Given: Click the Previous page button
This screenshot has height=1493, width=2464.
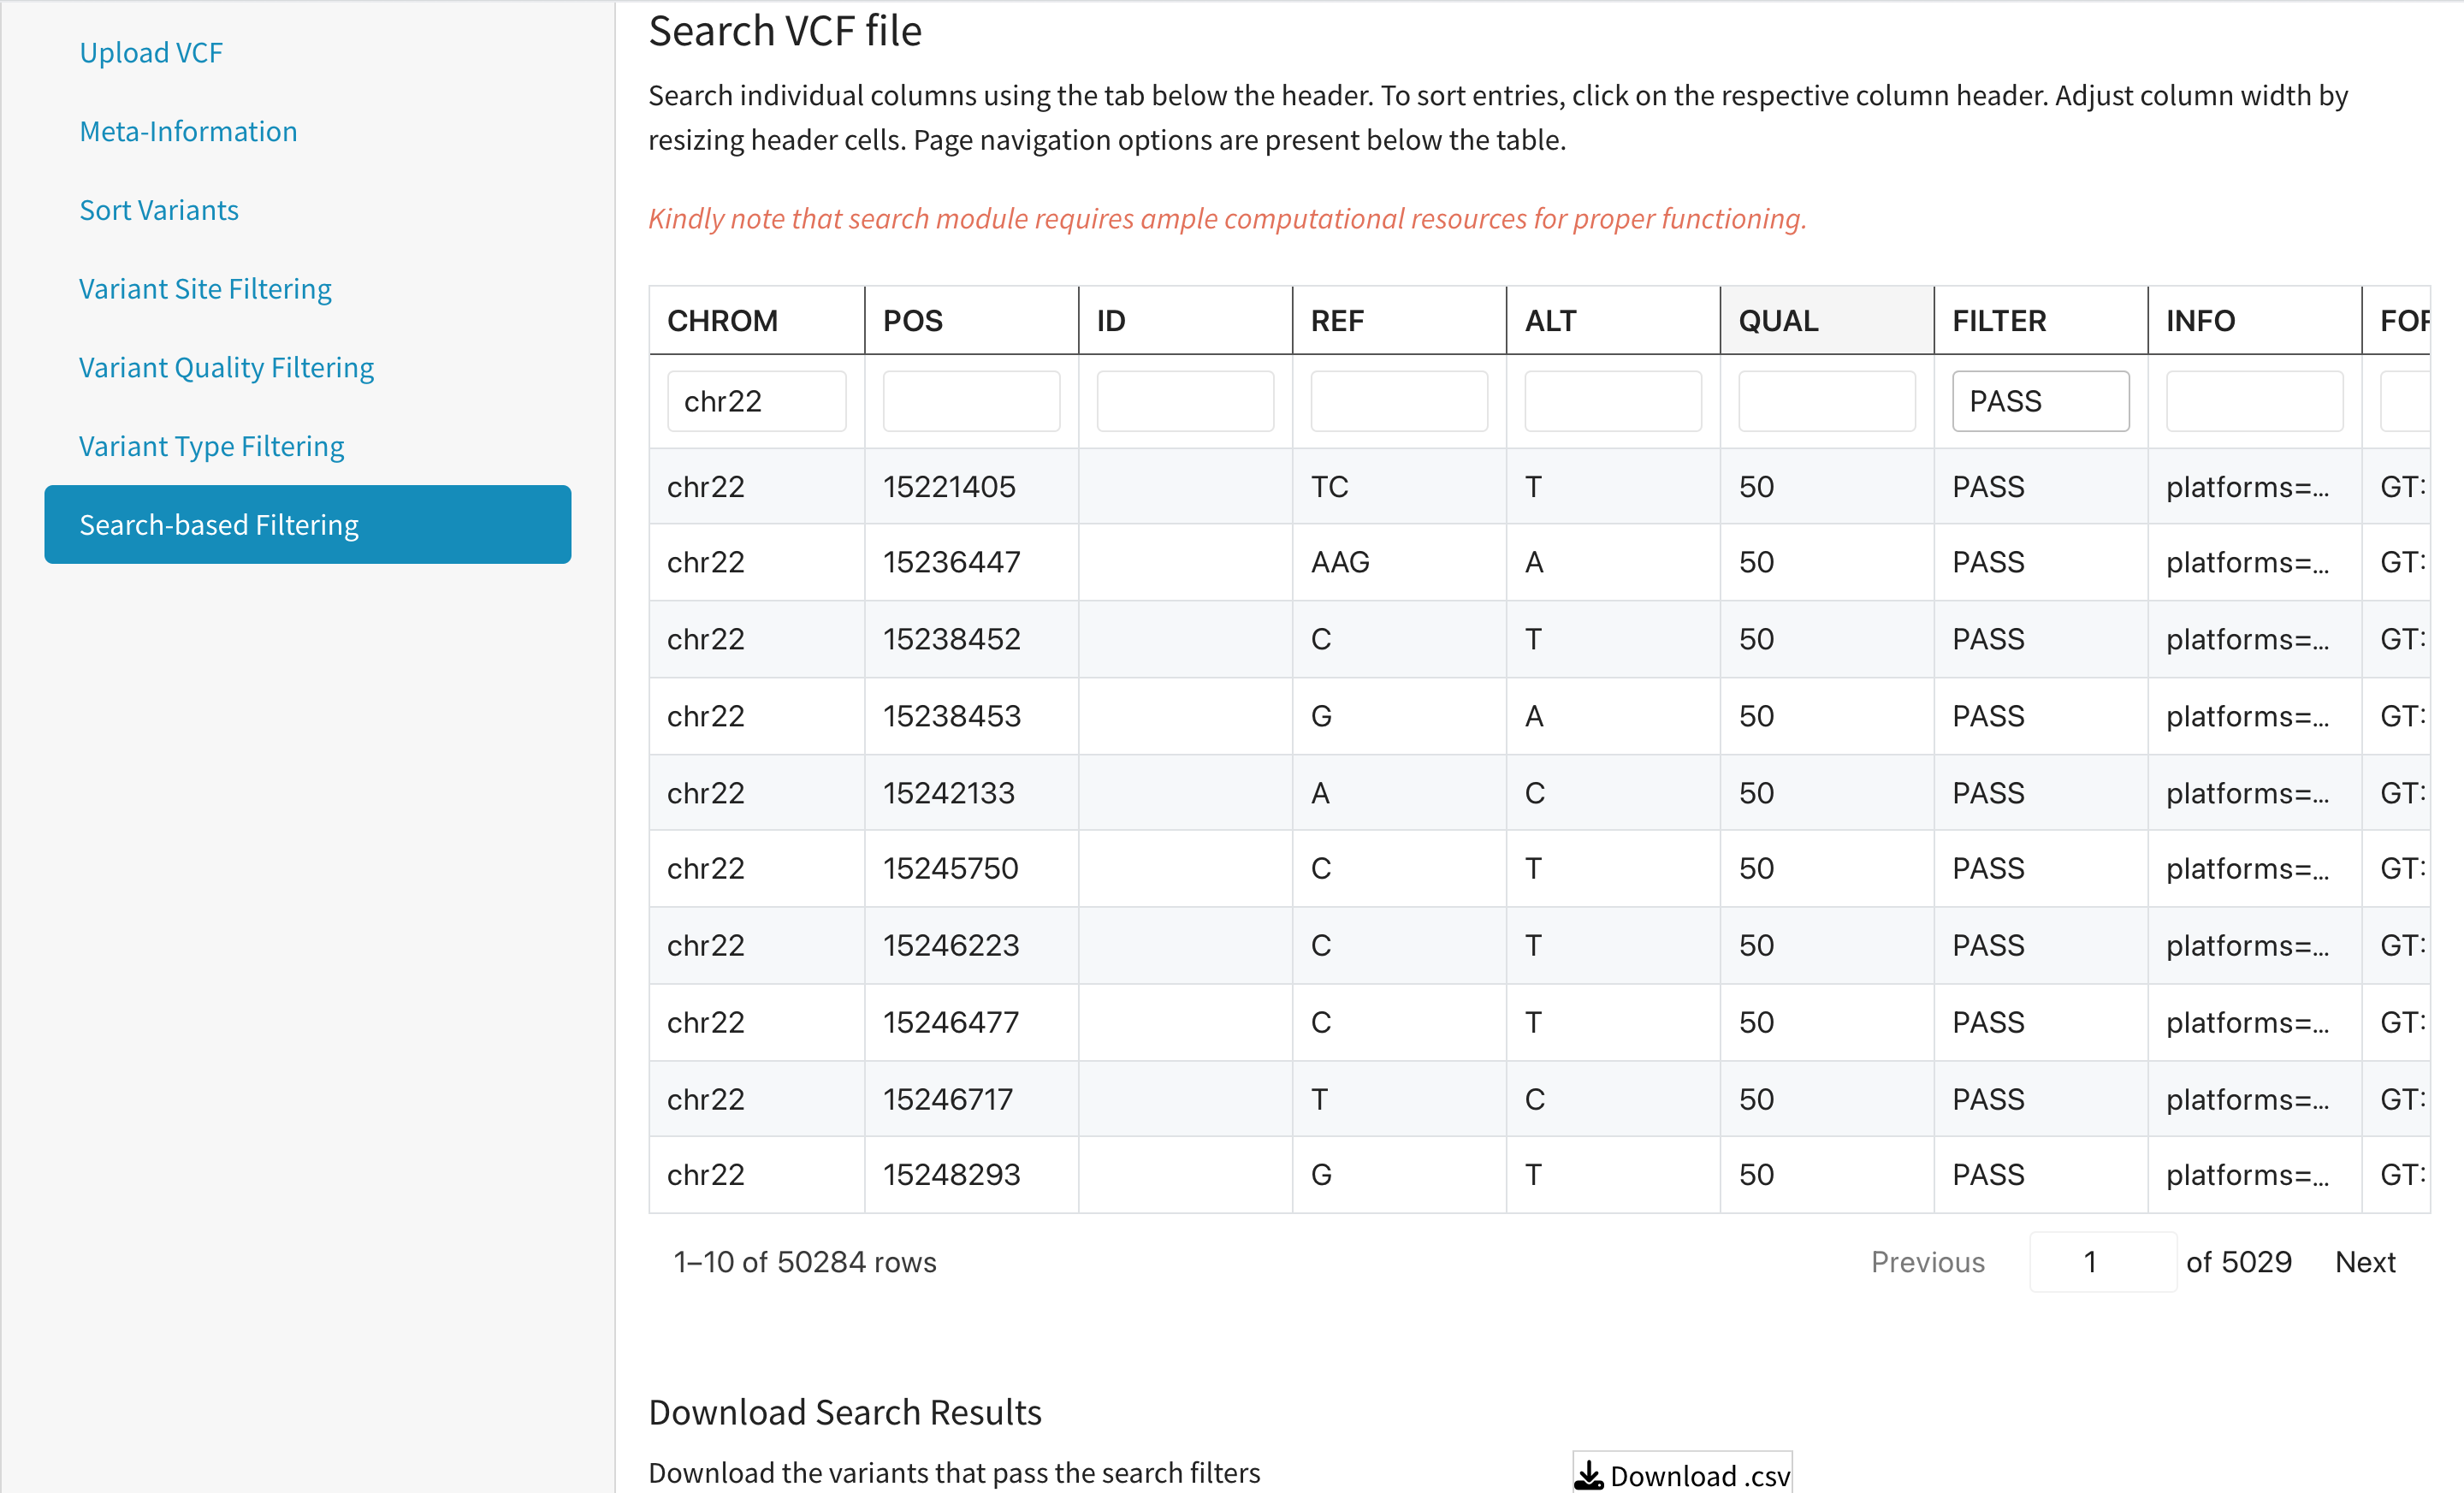Looking at the screenshot, I should coord(1928,1262).
